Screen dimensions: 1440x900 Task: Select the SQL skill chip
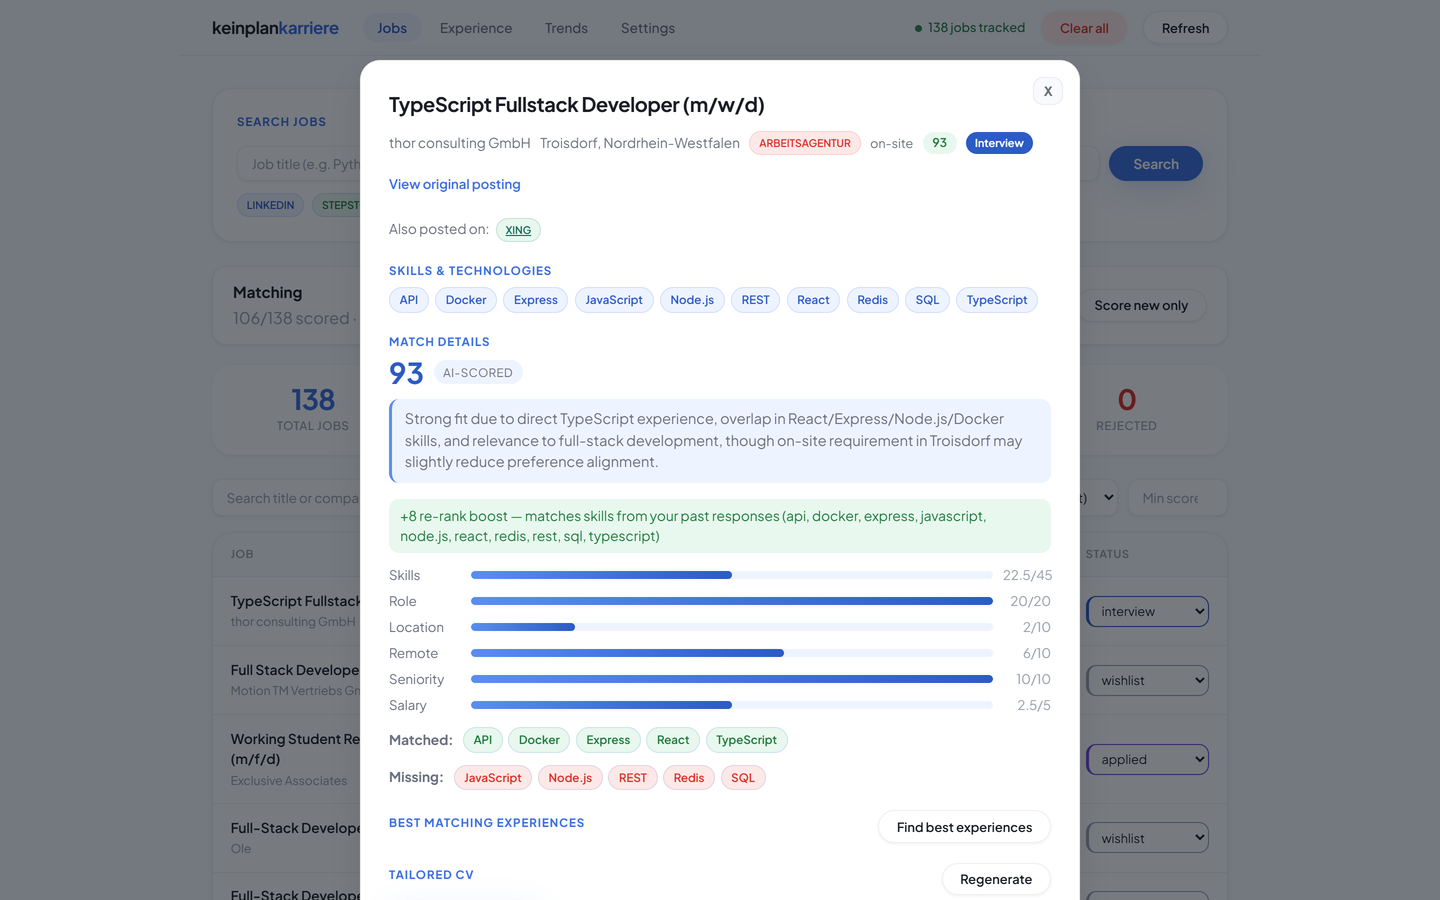tap(927, 300)
